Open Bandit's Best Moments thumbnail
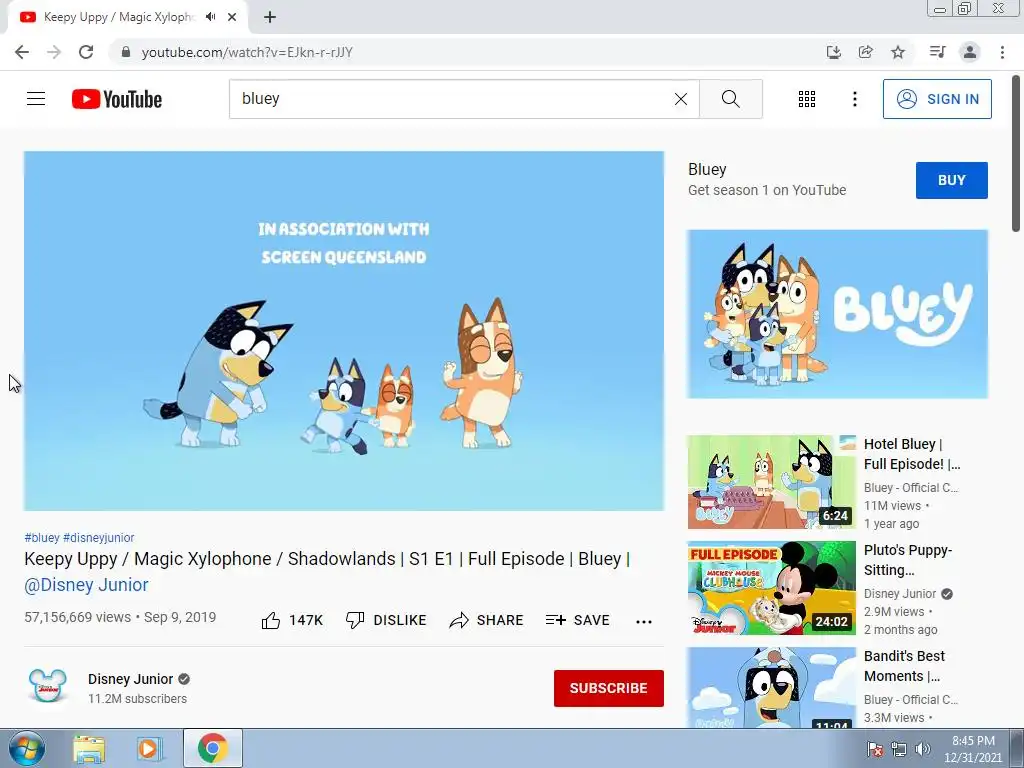This screenshot has height=768, width=1024. [771, 687]
